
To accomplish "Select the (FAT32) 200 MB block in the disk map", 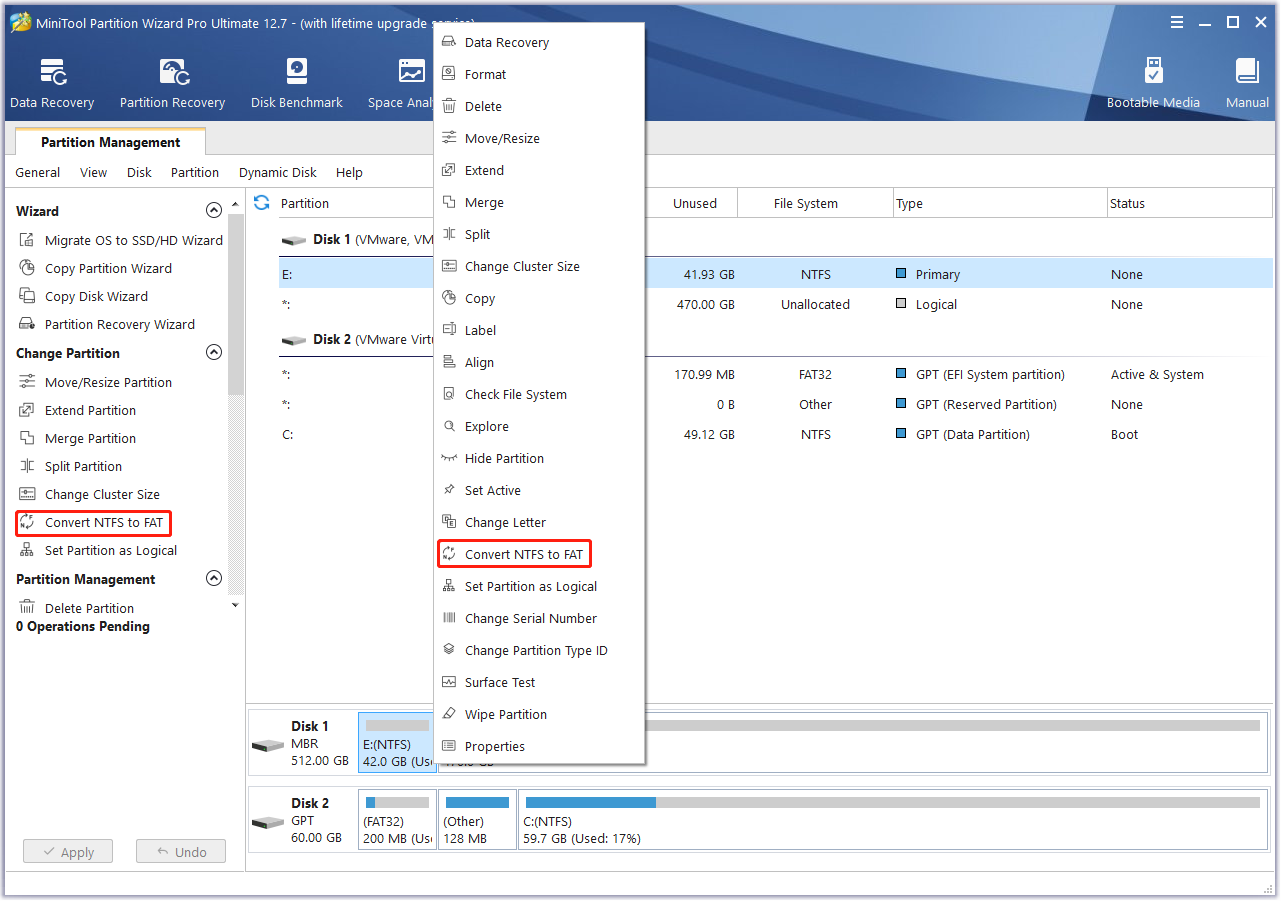I will click(397, 819).
